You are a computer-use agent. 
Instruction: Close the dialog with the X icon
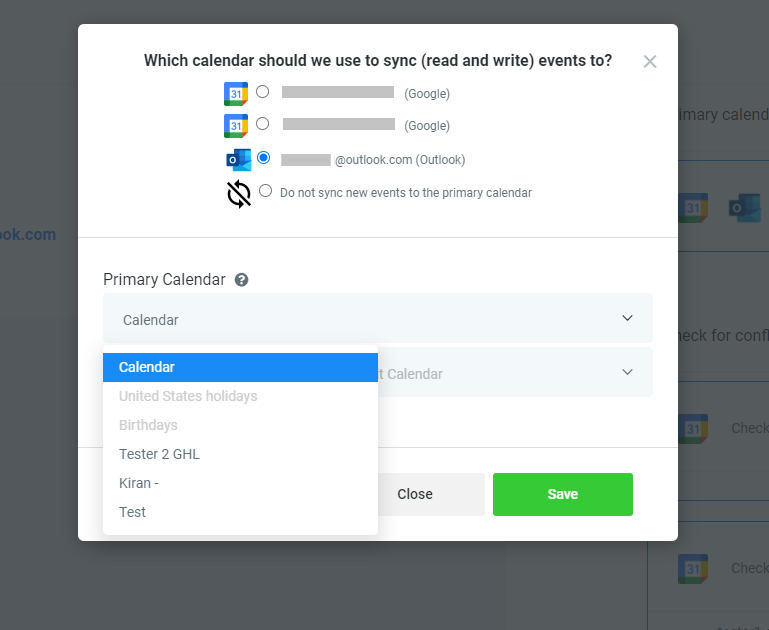(650, 62)
